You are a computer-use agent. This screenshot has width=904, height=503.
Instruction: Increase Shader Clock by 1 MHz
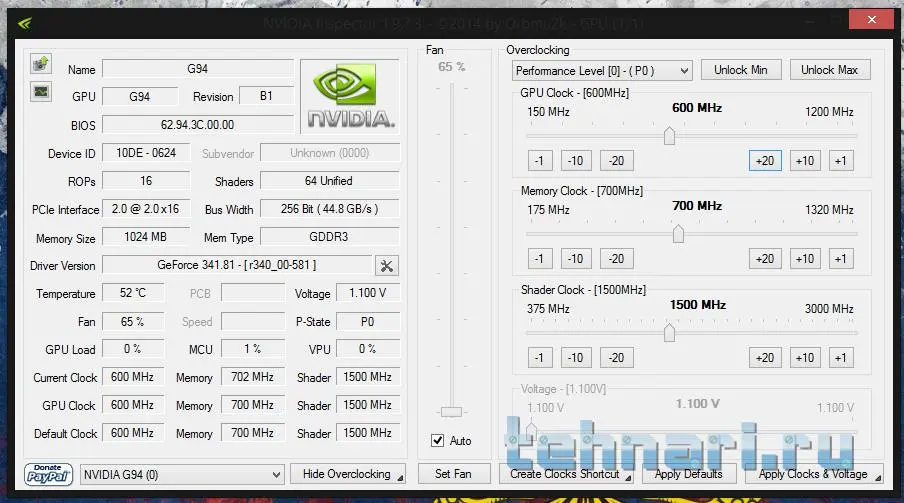click(841, 358)
